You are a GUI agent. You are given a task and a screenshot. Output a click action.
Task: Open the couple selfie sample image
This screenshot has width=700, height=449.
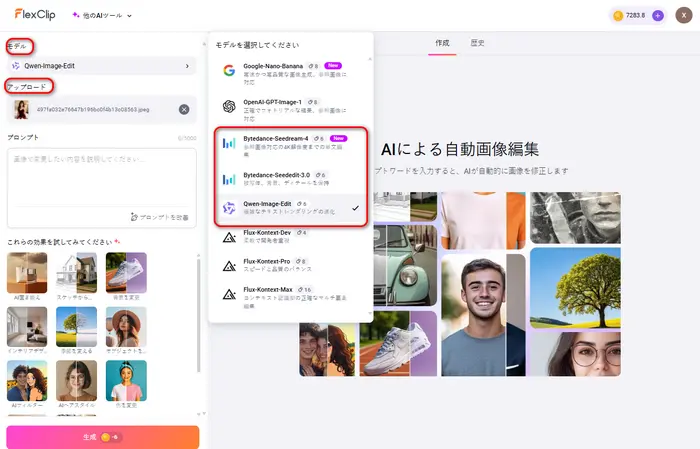[x=327, y=349]
